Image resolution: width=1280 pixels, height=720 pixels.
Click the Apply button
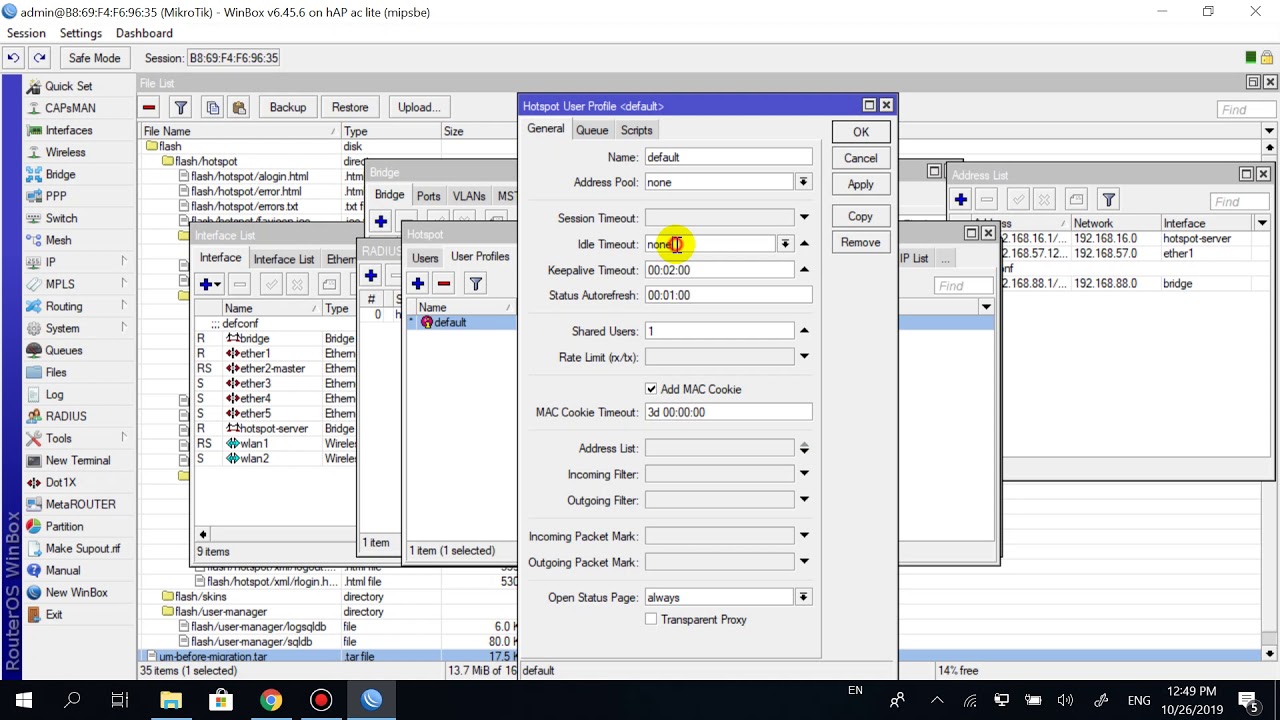[x=861, y=184]
